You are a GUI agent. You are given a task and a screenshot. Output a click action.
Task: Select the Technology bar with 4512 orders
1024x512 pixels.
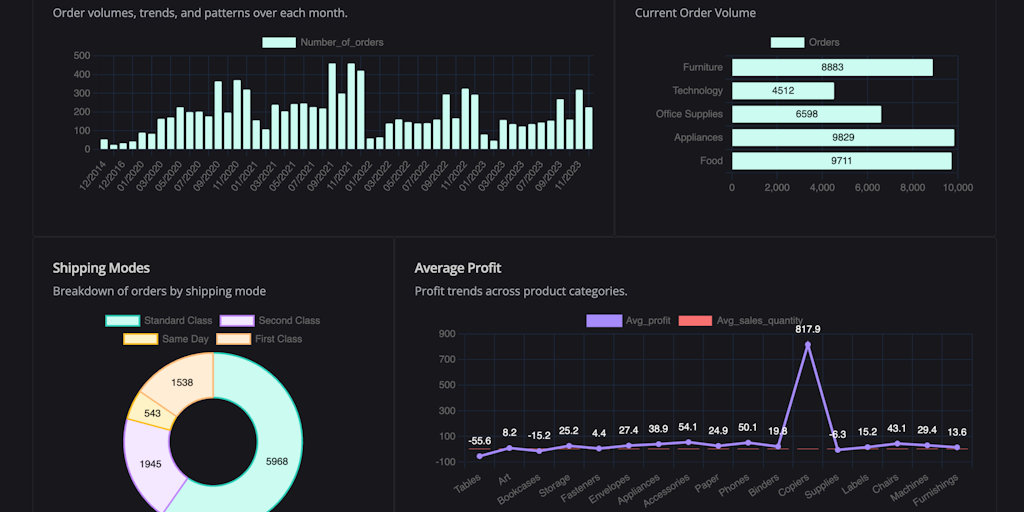coord(783,91)
